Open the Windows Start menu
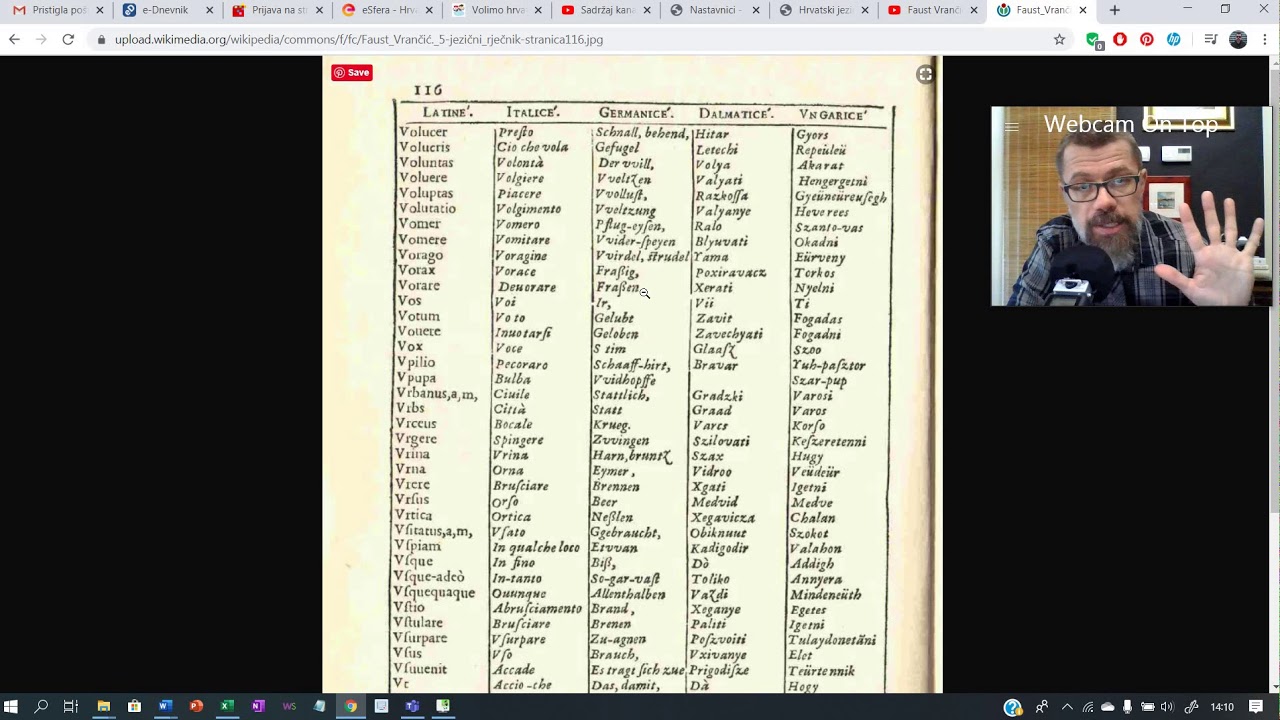Viewport: 1280px width, 720px height. (x=11, y=706)
